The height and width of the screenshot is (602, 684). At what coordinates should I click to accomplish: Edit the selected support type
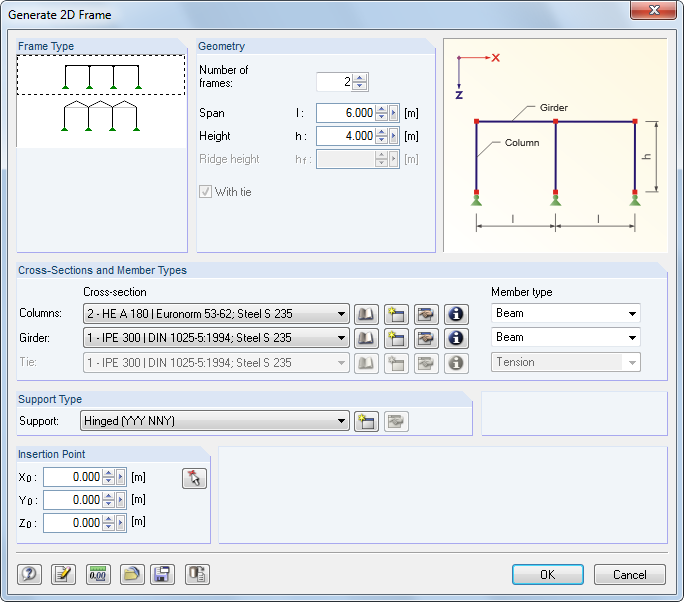click(396, 421)
